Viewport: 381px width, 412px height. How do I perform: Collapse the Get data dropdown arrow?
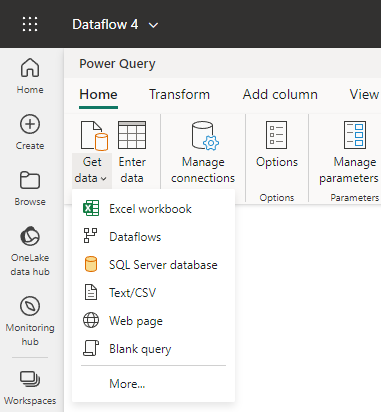[104, 179]
